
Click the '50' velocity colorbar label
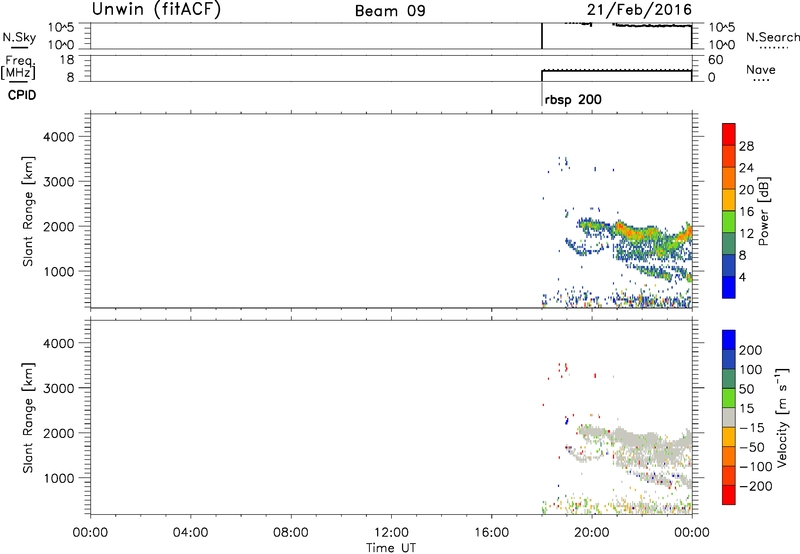(746, 389)
